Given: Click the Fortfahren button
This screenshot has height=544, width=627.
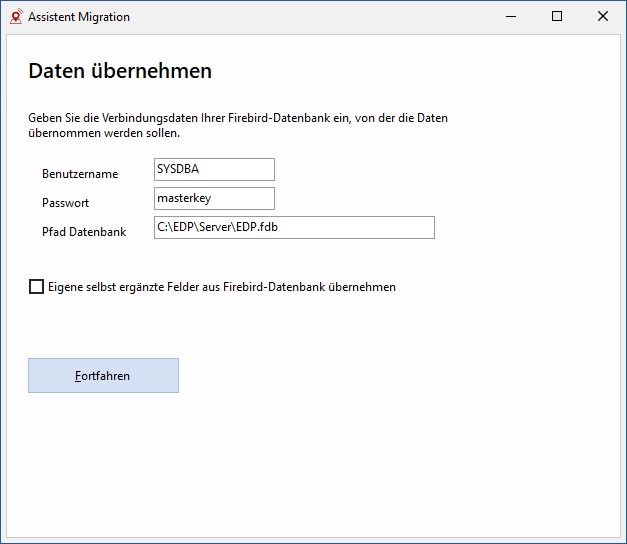Looking at the screenshot, I should (103, 376).
